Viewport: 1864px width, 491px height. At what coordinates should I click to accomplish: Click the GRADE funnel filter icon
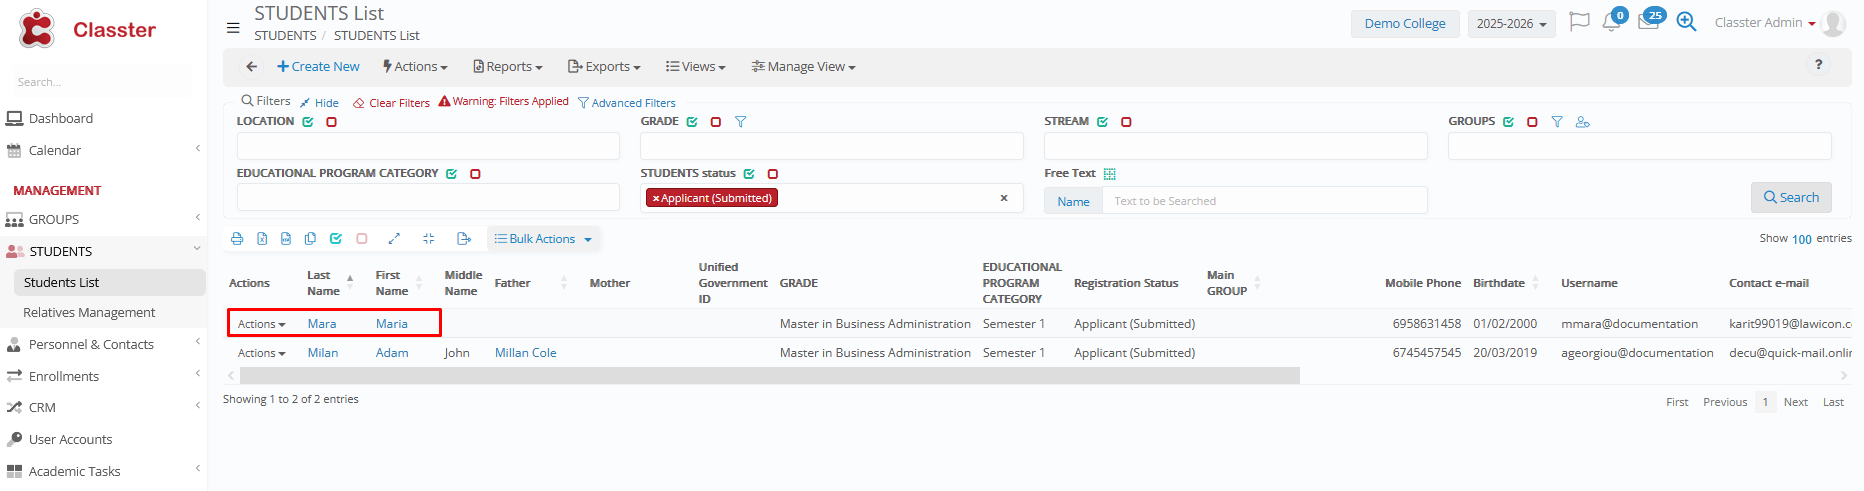point(741,122)
